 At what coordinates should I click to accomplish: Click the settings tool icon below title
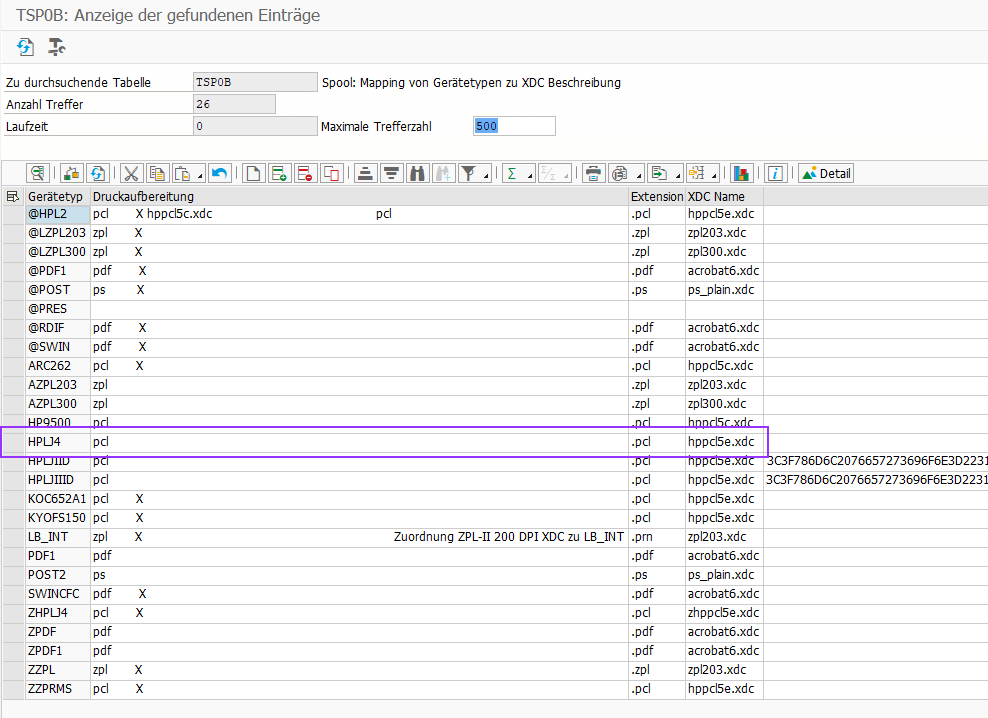point(57,47)
